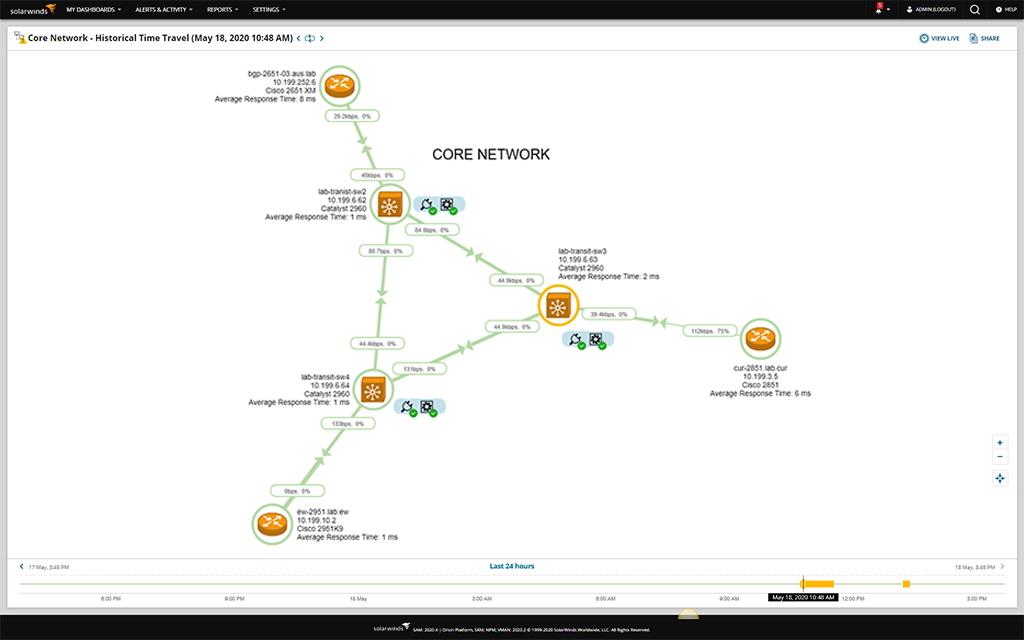The image size is (1024, 640).
Task: Open the SETTINGS dropdown menu
Action: coord(266,9)
